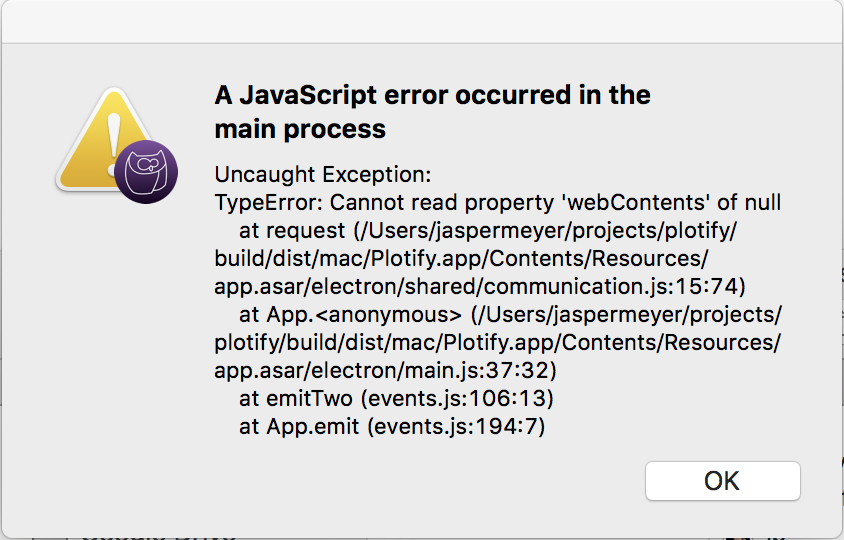
Task: Click the TypeError message line
Action: point(497,202)
